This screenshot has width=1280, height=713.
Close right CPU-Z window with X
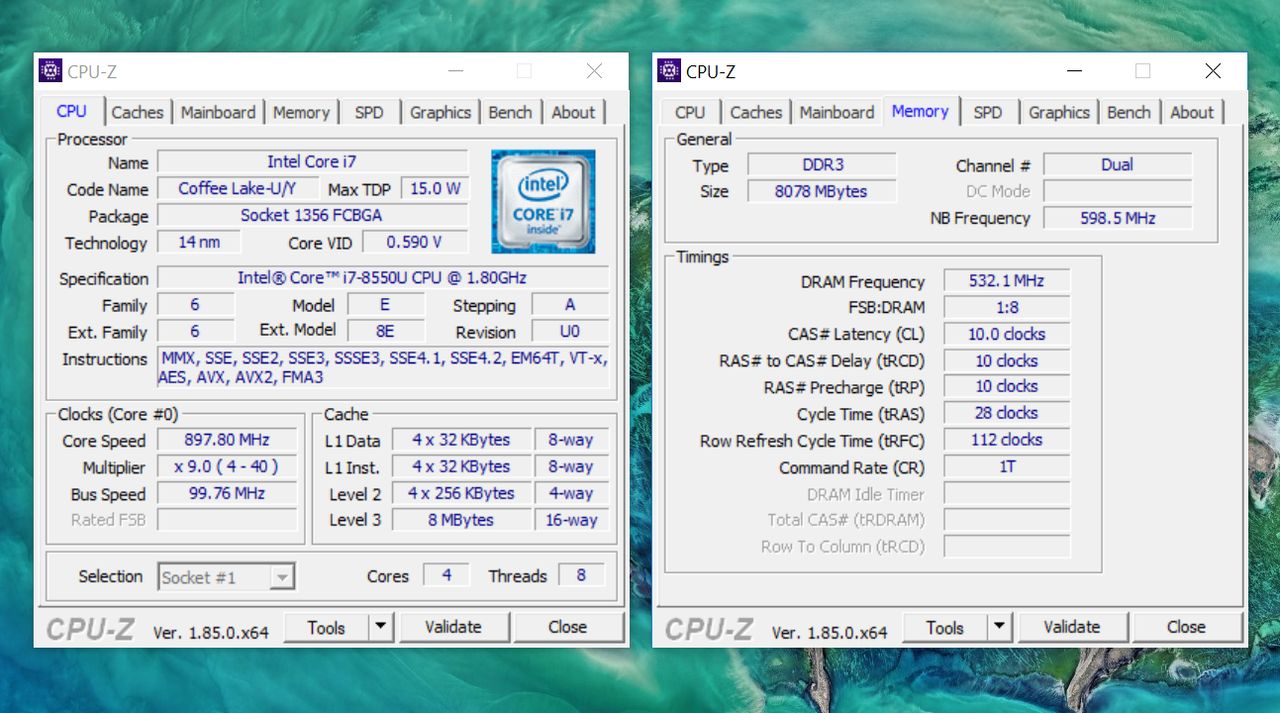click(x=1213, y=71)
